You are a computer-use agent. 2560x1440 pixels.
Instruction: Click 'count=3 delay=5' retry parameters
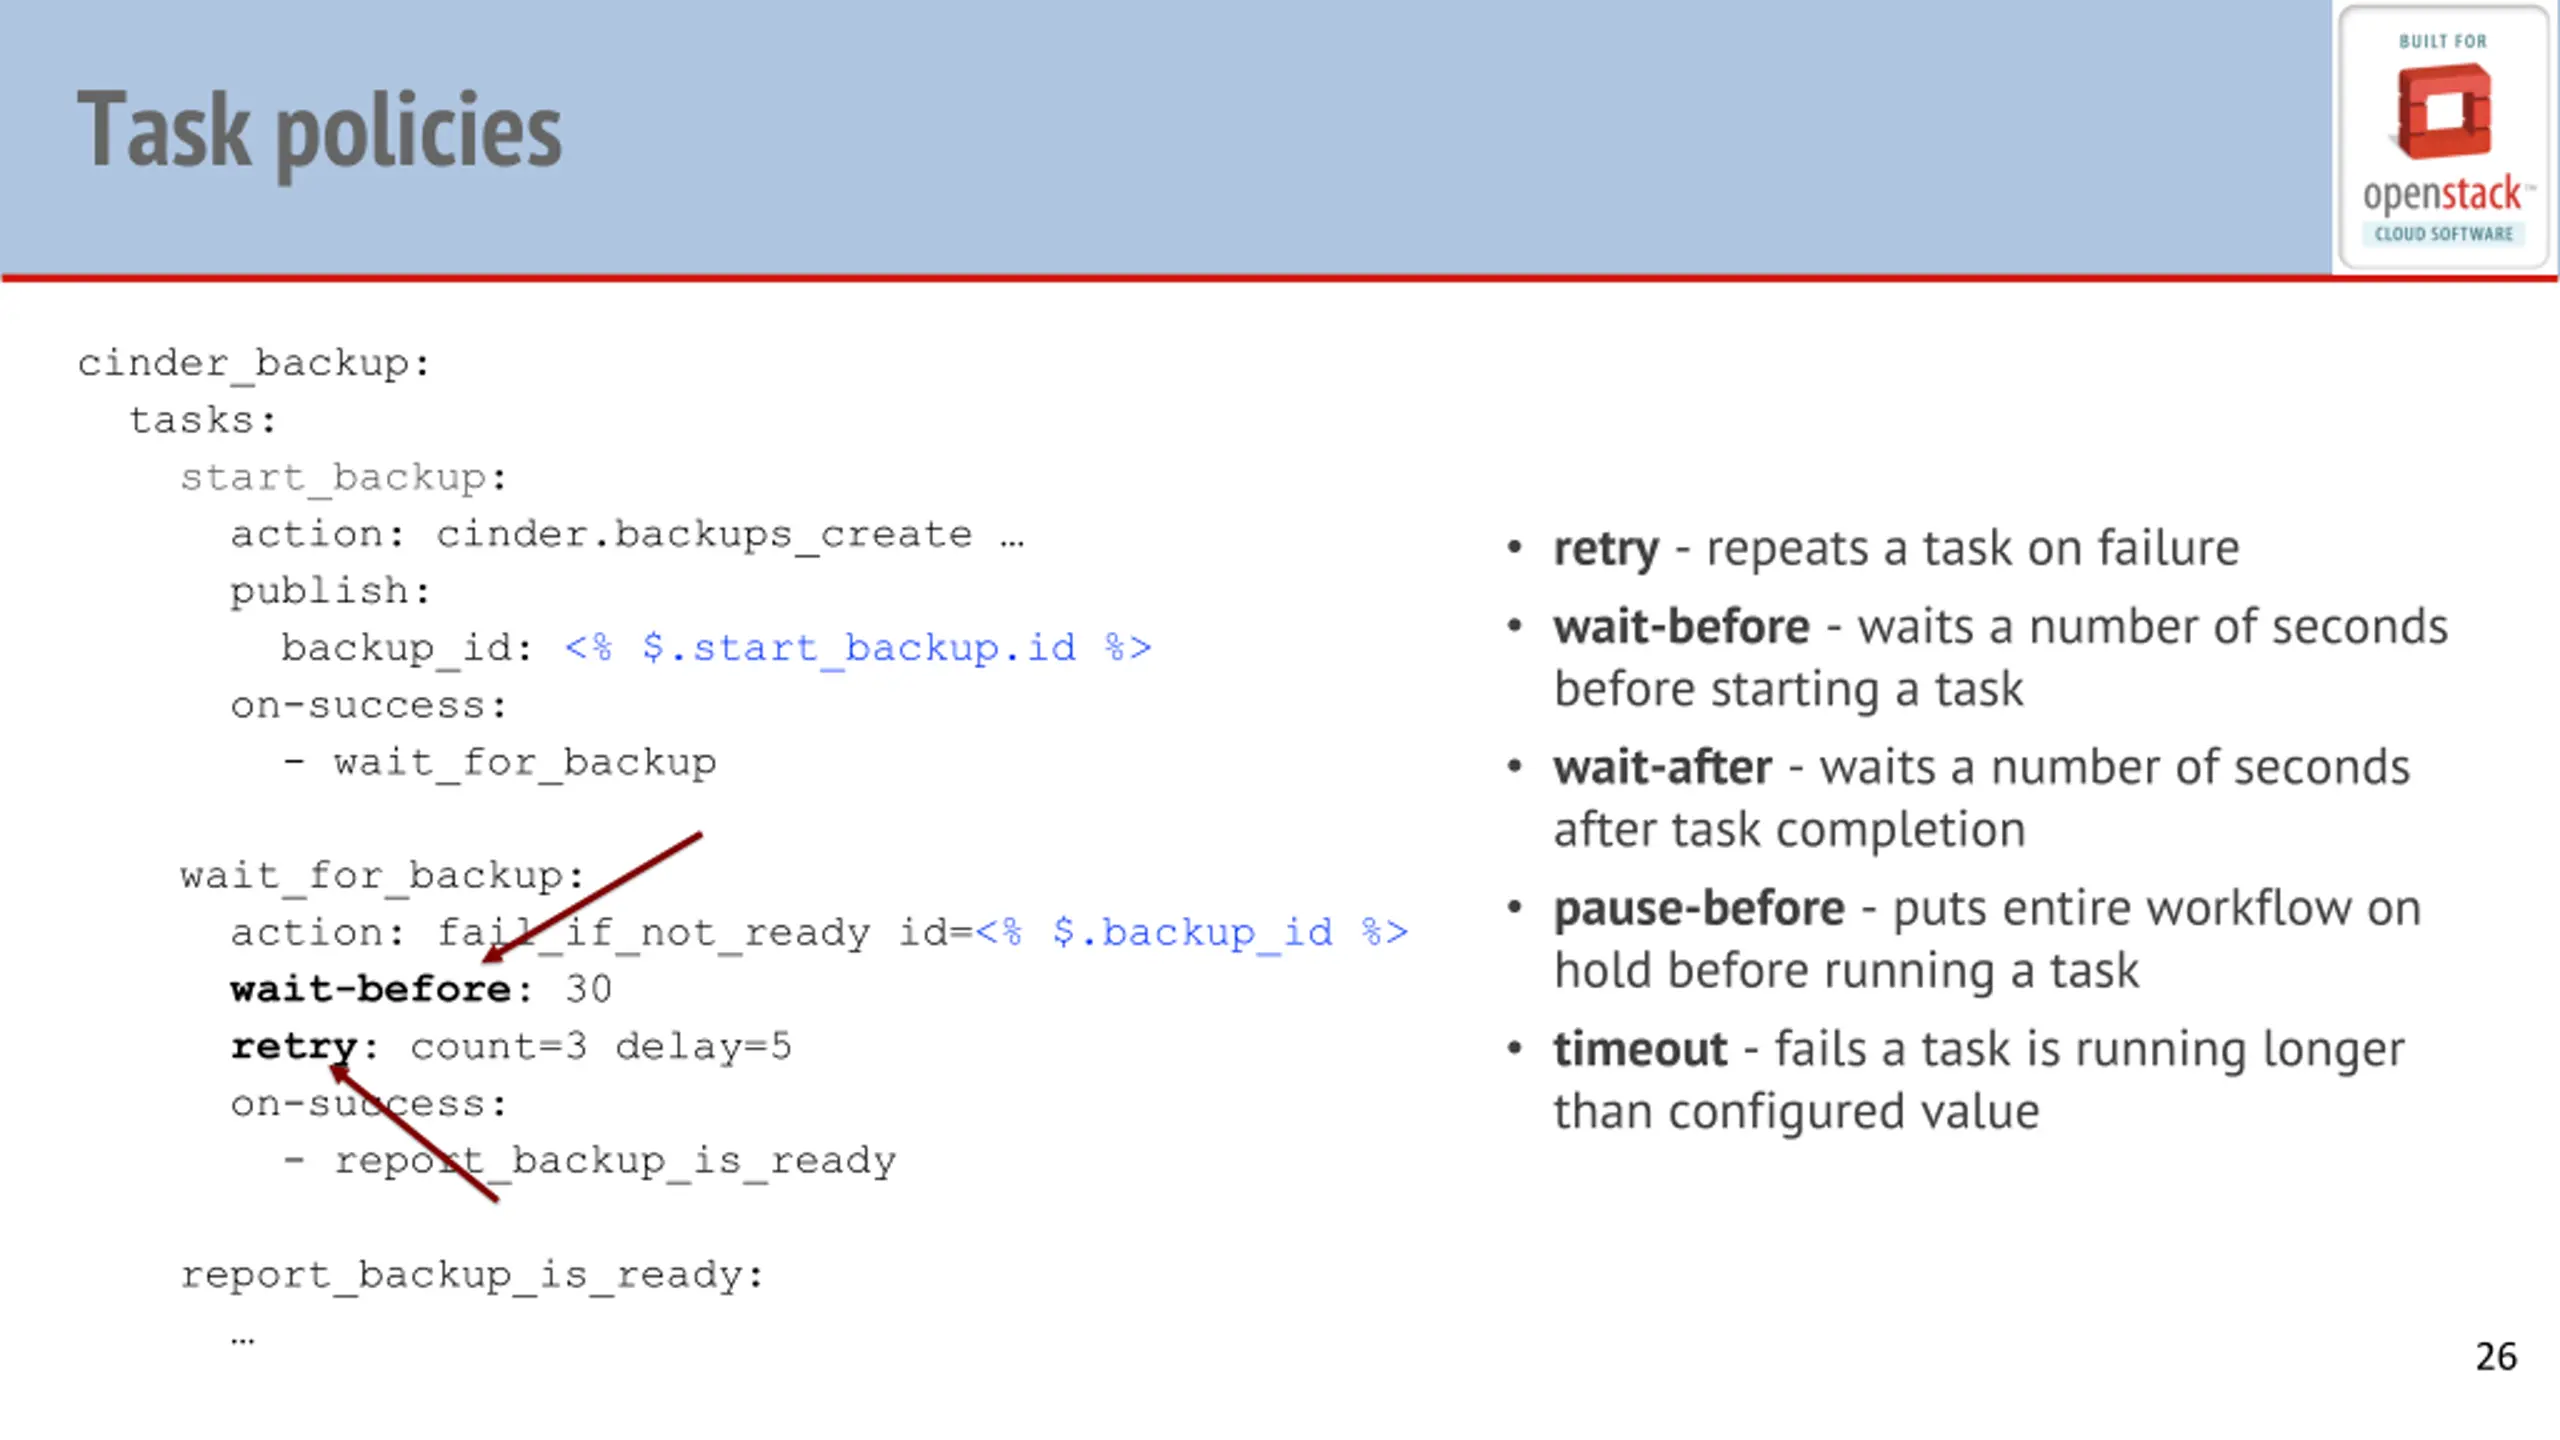click(601, 1047)
